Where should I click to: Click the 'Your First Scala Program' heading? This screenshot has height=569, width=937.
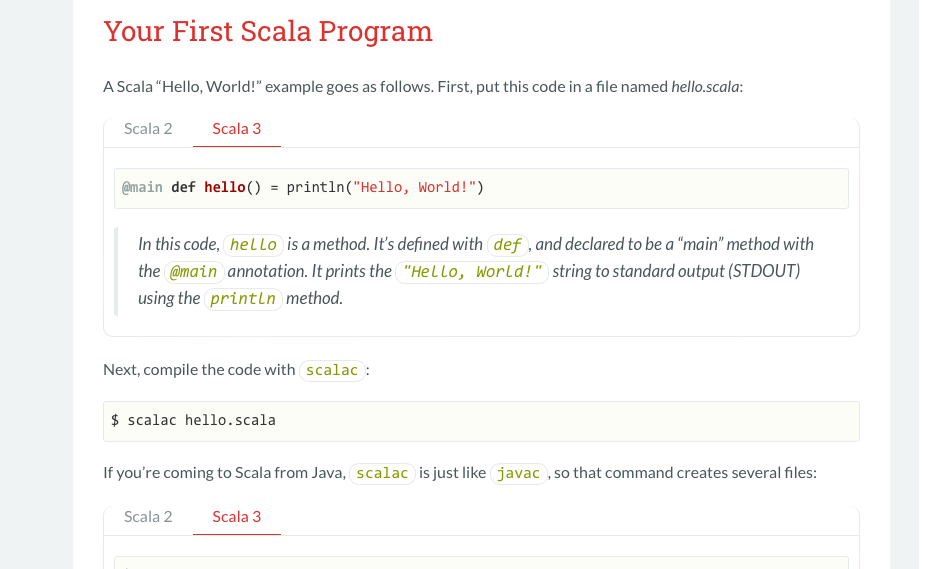pyautogui.click(x=268, y=31)
